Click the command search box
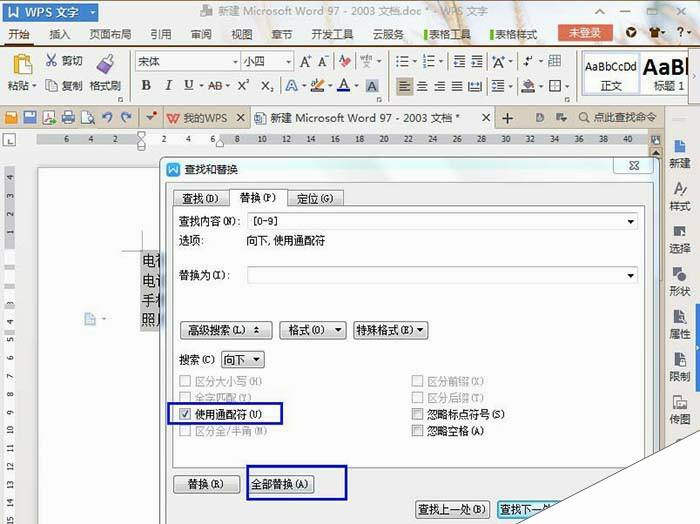Screen dimensions: 700x524 [618, 118]
